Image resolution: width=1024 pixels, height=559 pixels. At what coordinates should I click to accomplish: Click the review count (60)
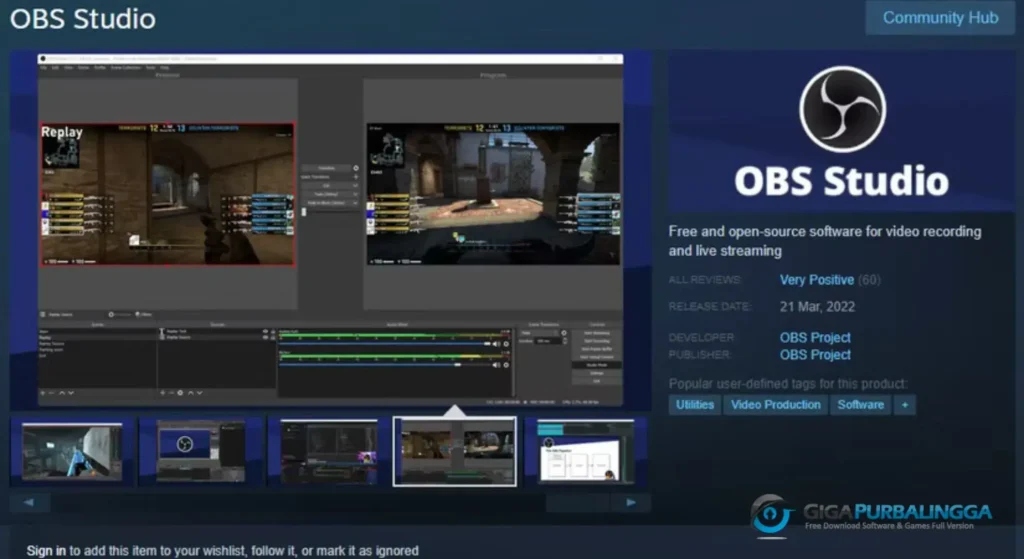click(x=869, y=280)
